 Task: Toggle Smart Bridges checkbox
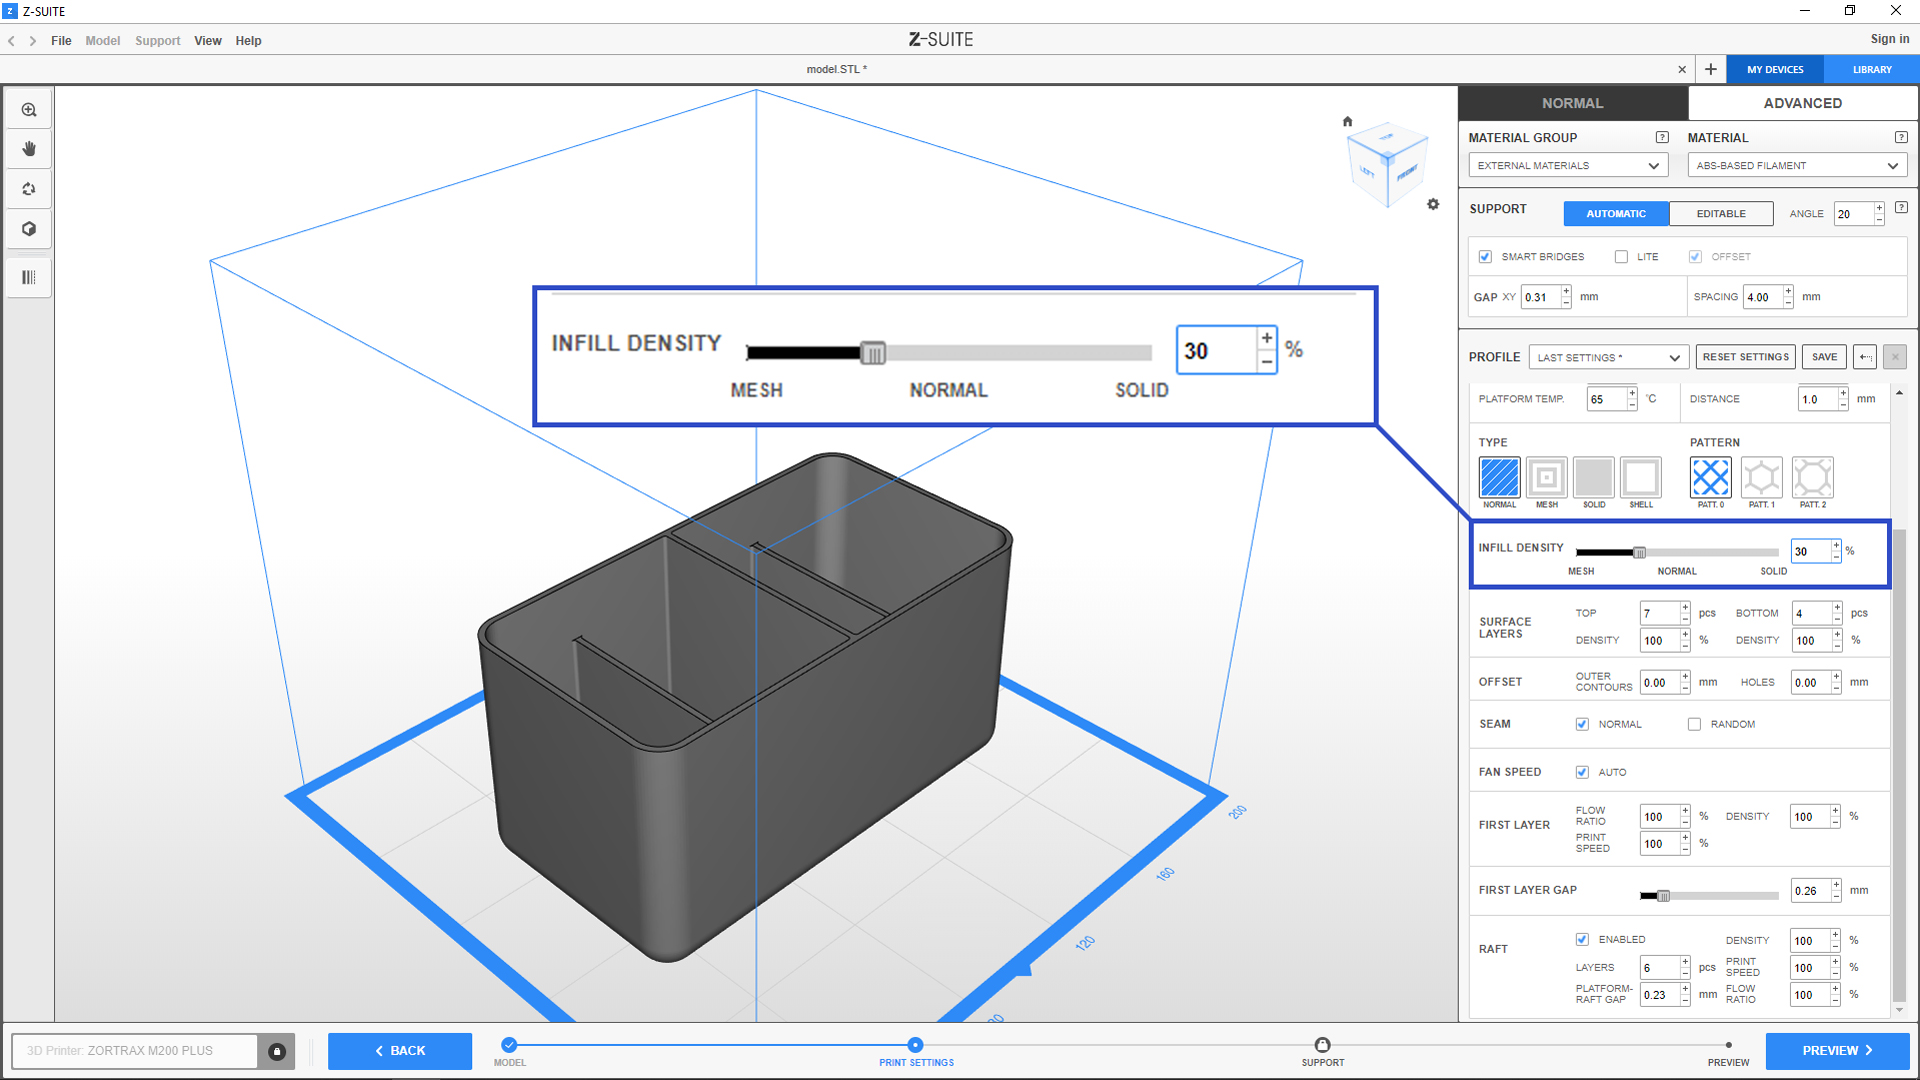coord(1485,257)
